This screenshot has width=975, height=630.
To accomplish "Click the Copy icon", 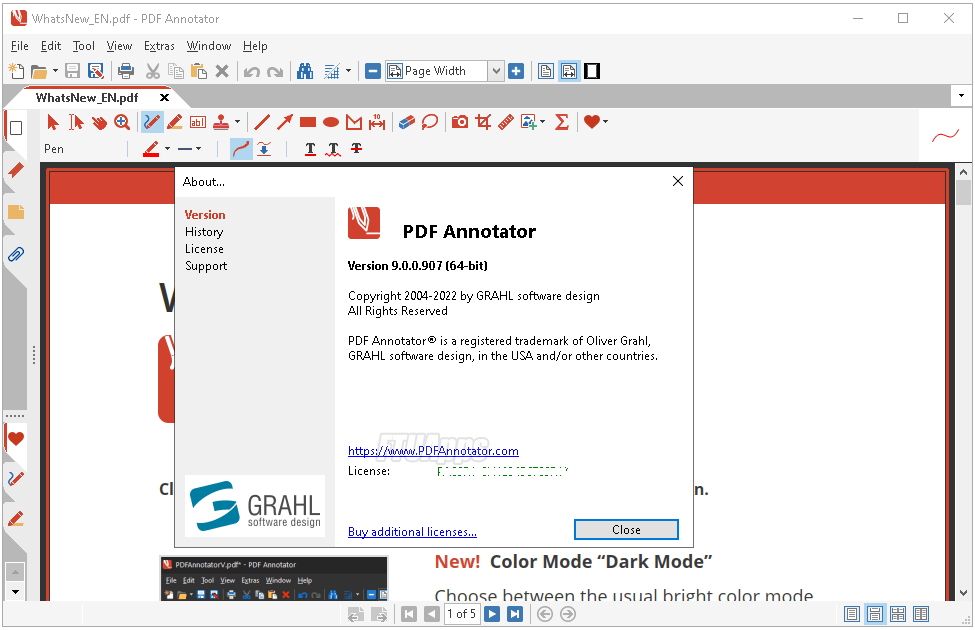I will (x=176, y=71).
